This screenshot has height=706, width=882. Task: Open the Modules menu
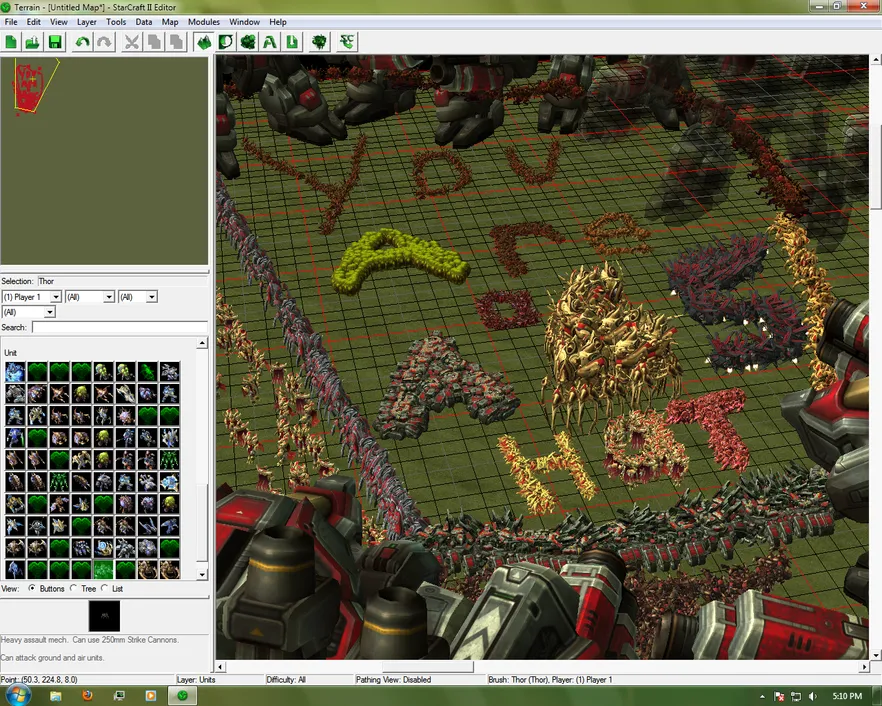point(204,22)
